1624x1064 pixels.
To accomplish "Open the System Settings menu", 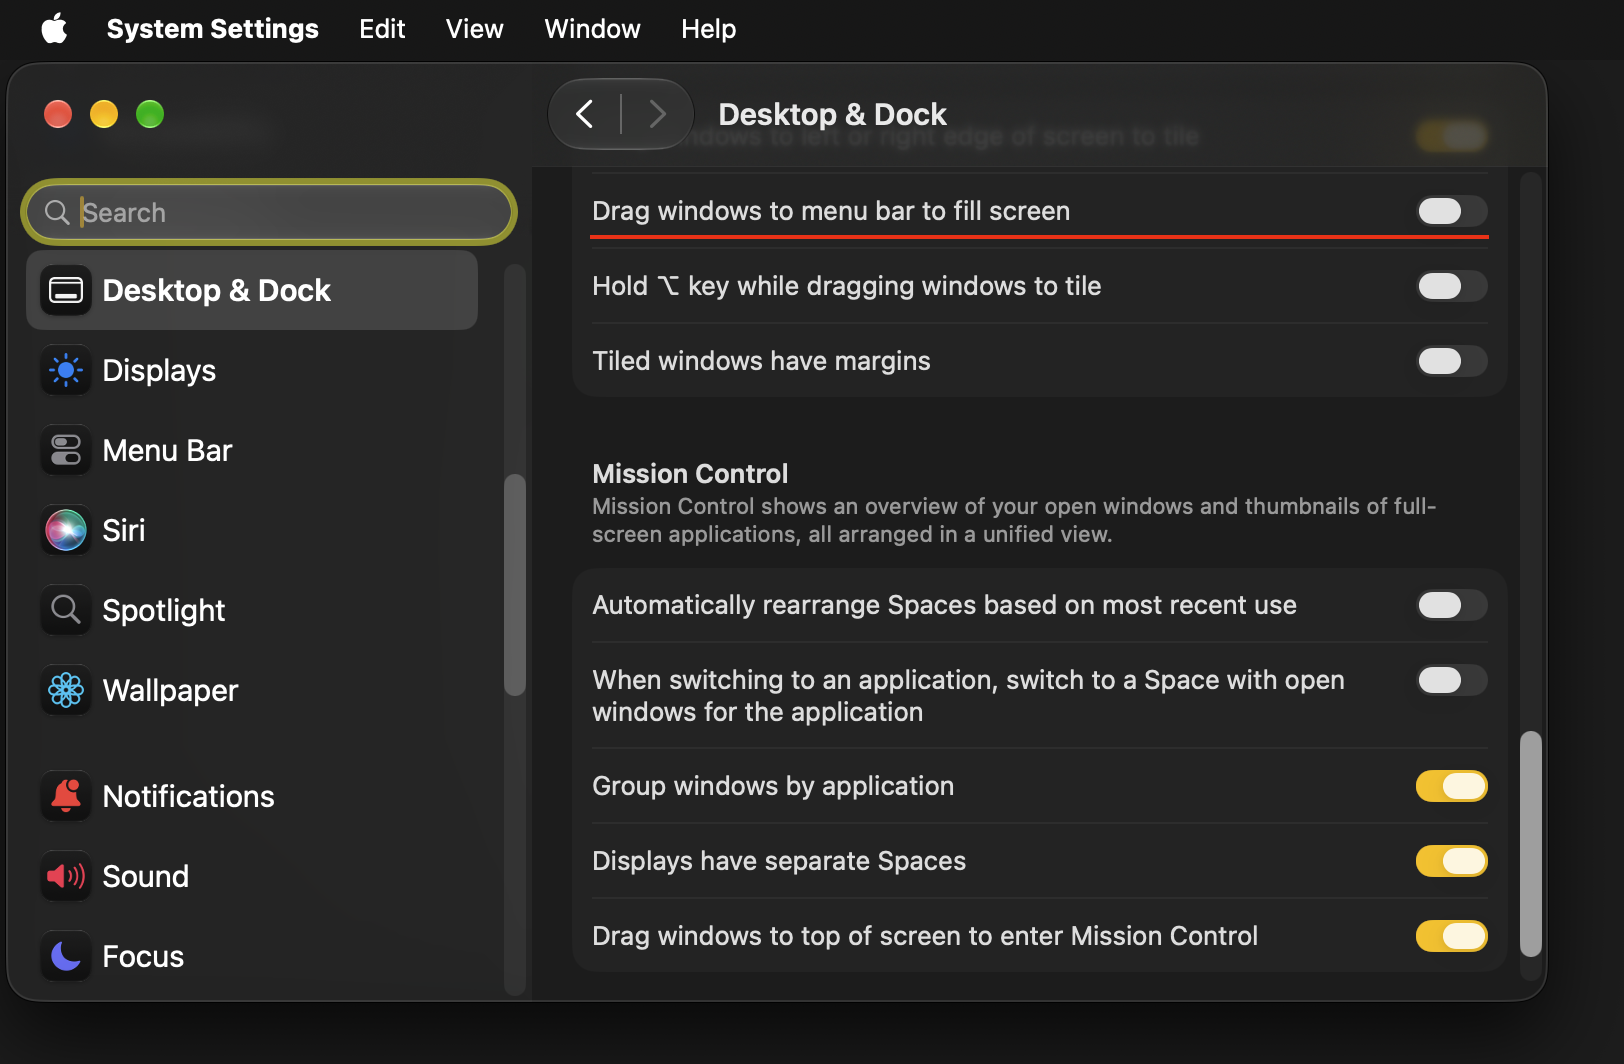I will click(212, 29).
